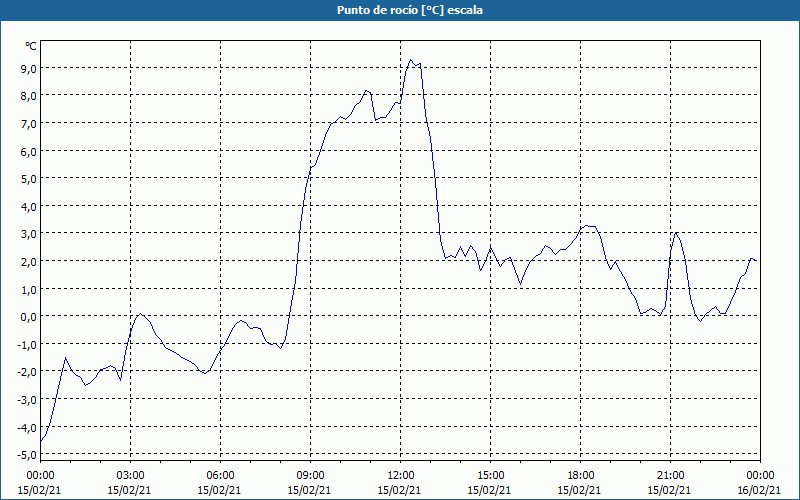Screen dimensions: 800x500
Task: Select the 8,0 y-axis tick label
Action: 28,95
